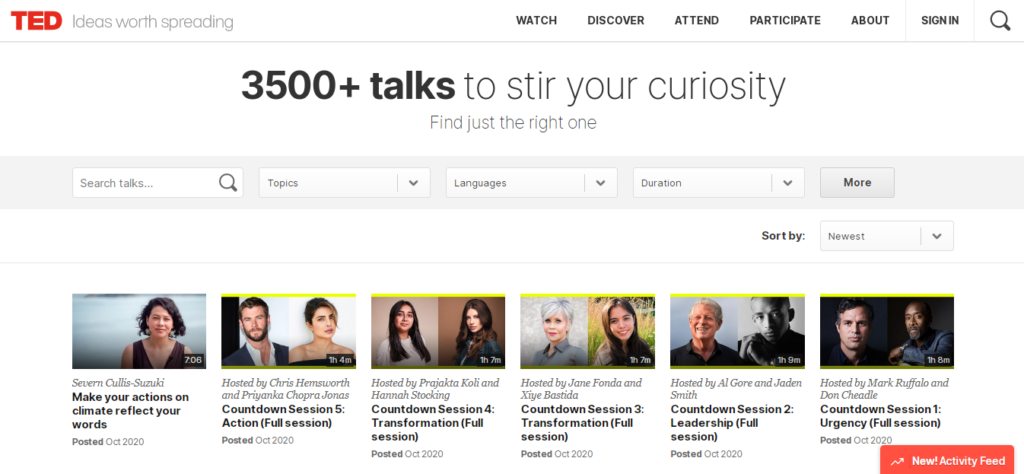
Task: Expand the Languages dropdown
Action: click(532, 183)
